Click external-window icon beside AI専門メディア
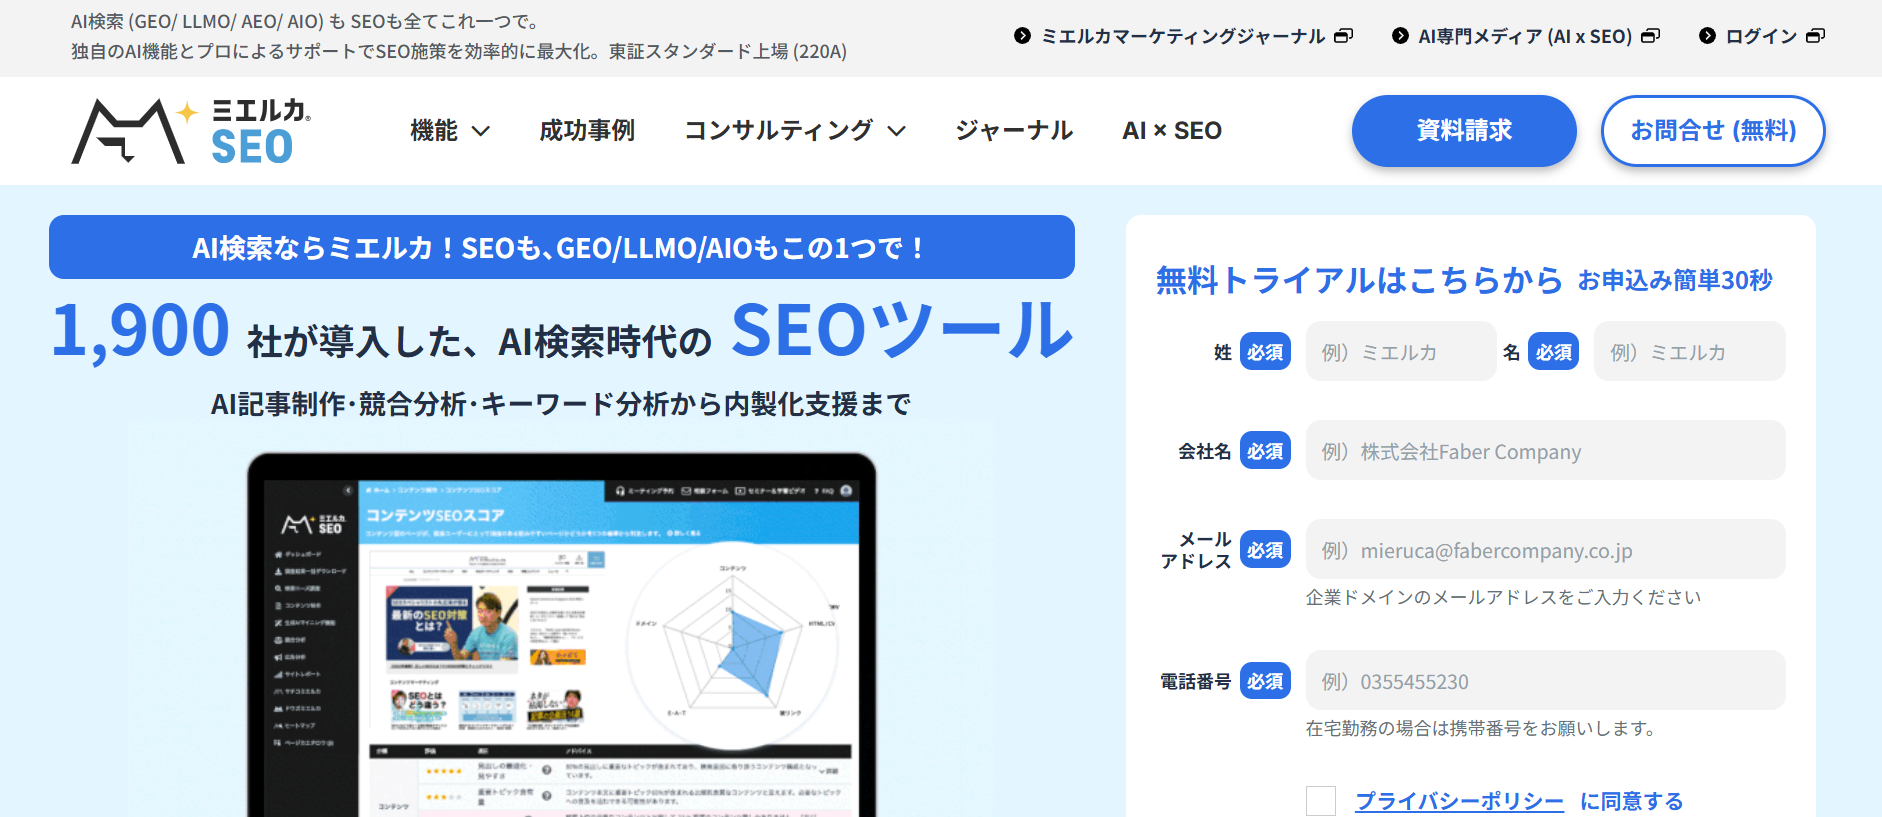 (x=1651, y=36)
